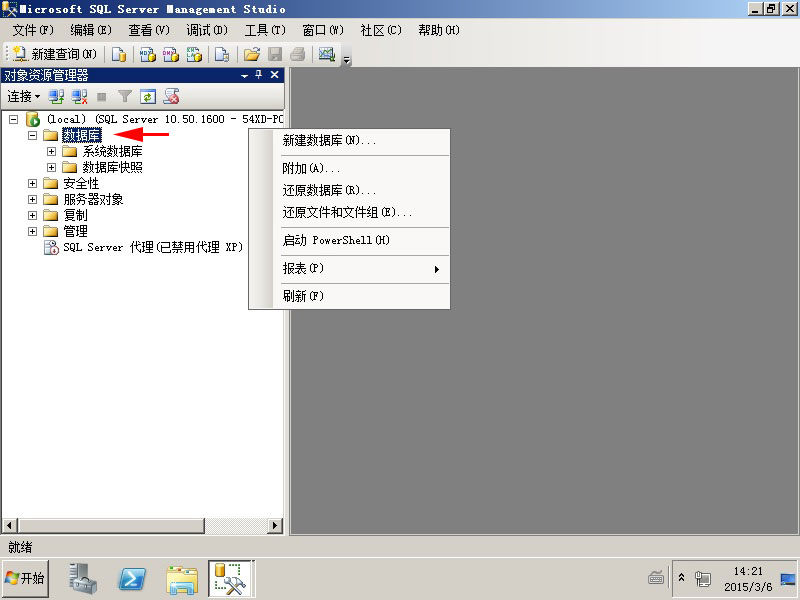Open the 连接 (Connect) dropdown
The height and width of the screenshot is (600, 800).
(23, 97)
